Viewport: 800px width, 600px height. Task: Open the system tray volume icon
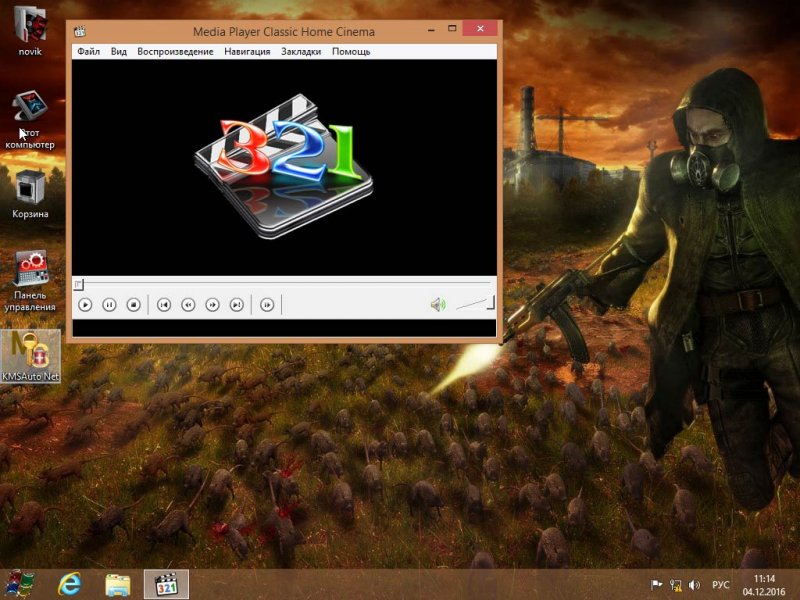694,585
